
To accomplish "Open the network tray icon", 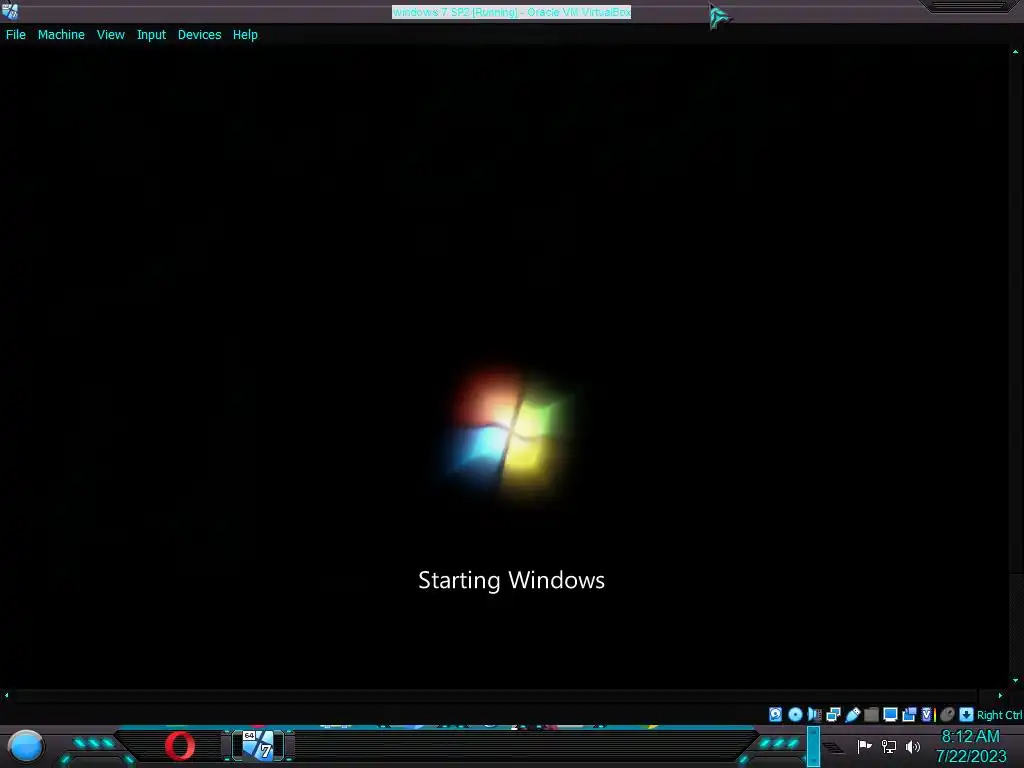I will (x=889, y=746).
